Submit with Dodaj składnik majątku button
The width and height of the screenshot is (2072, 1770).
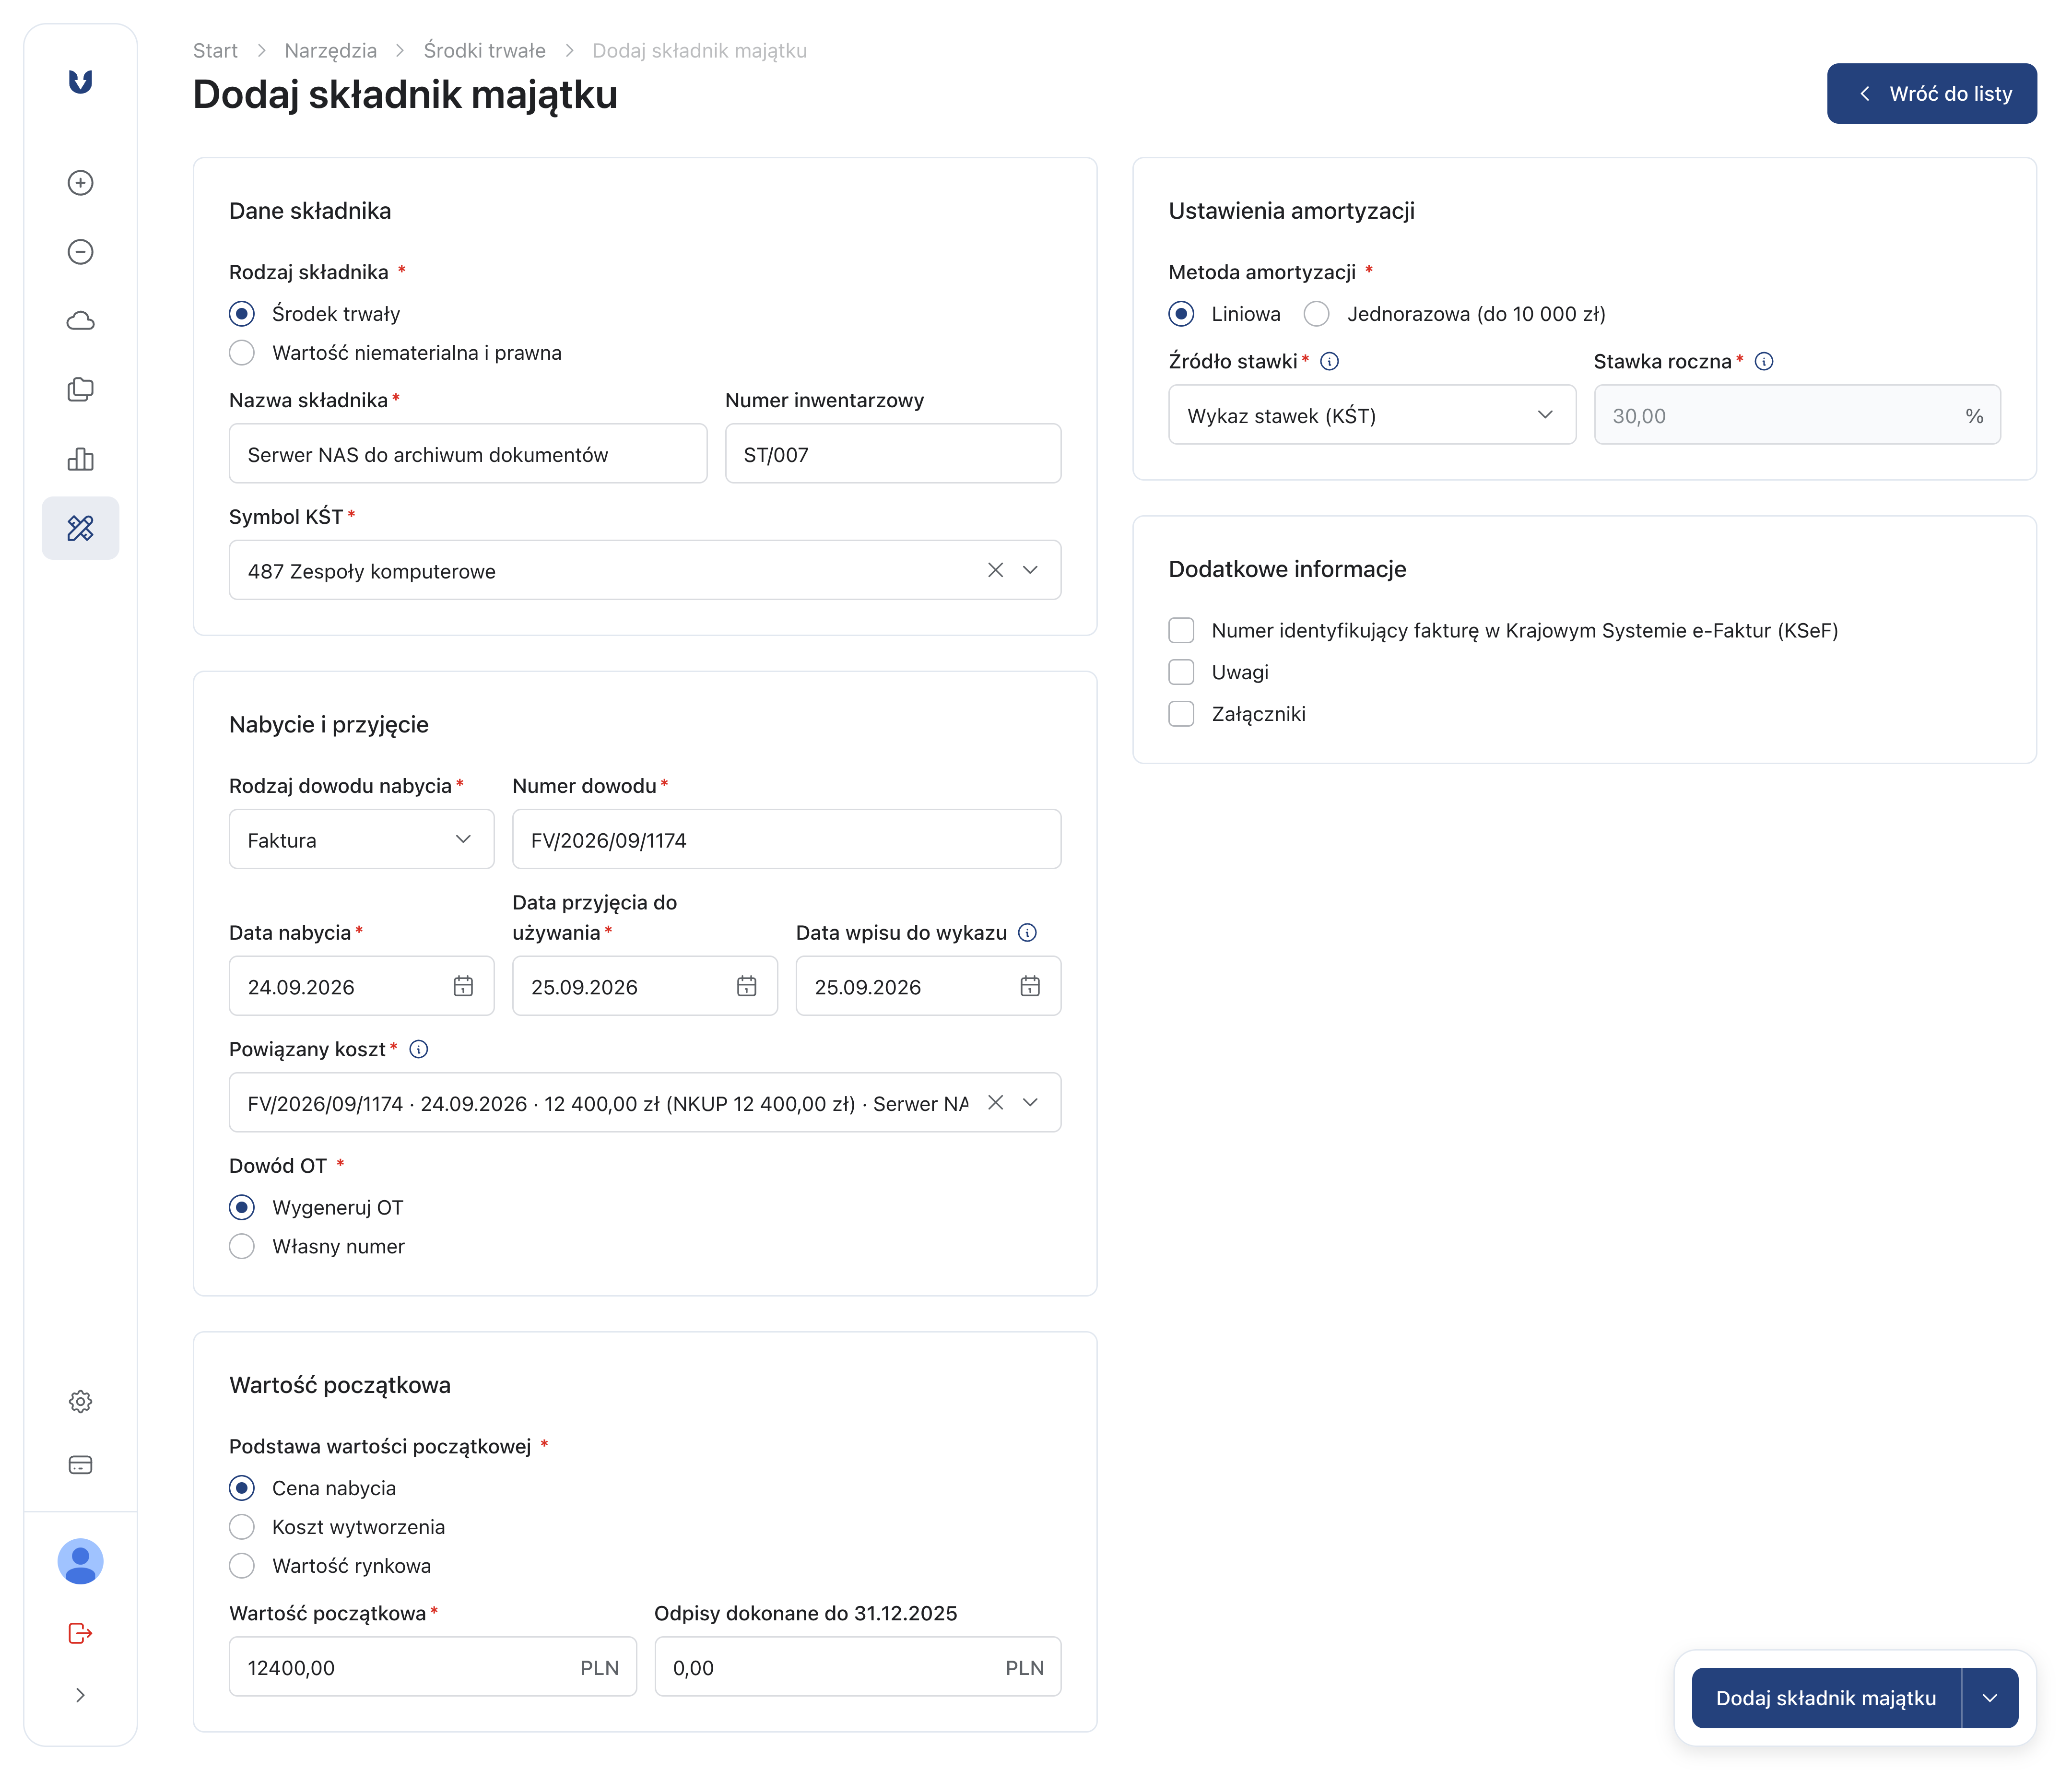pos(1825,1697)
